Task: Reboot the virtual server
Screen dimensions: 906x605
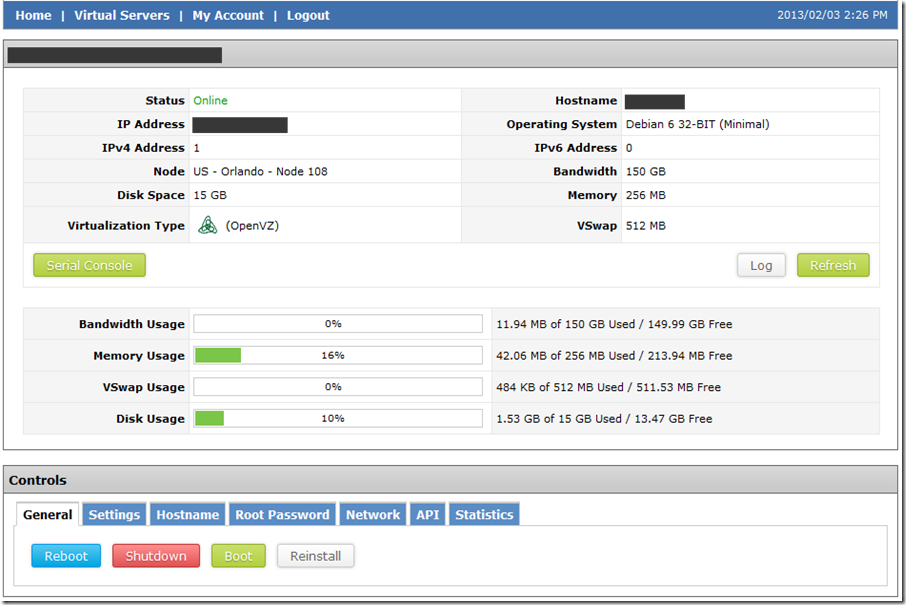Action: pyautogui.click(x=66, y=556)
